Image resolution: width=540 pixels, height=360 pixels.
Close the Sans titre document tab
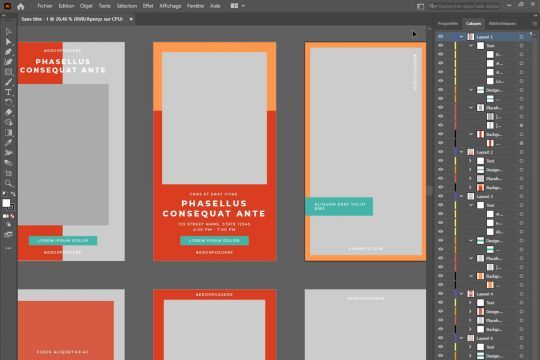[131, 19]
